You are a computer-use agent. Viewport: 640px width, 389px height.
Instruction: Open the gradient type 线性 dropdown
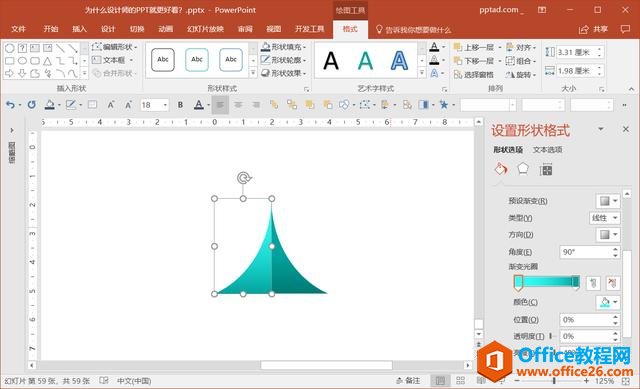click(604, 218)
